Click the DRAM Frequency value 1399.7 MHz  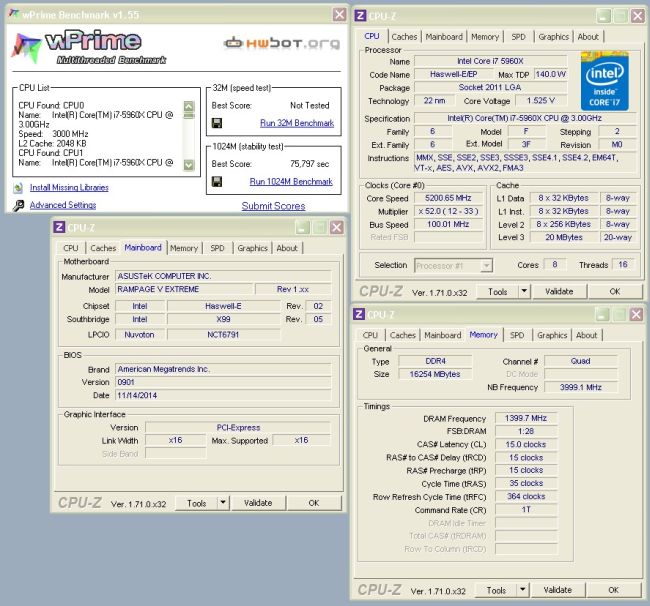(526, 418)
